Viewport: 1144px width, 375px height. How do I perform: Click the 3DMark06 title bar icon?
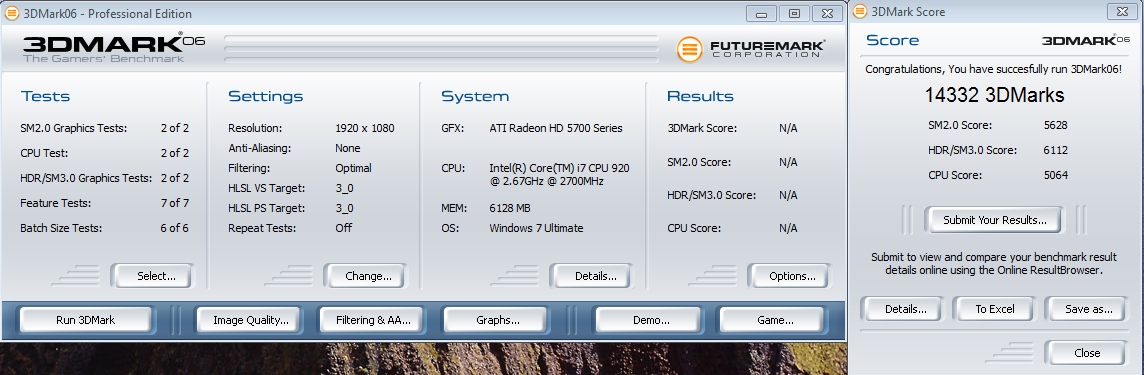tap(12, 13)
